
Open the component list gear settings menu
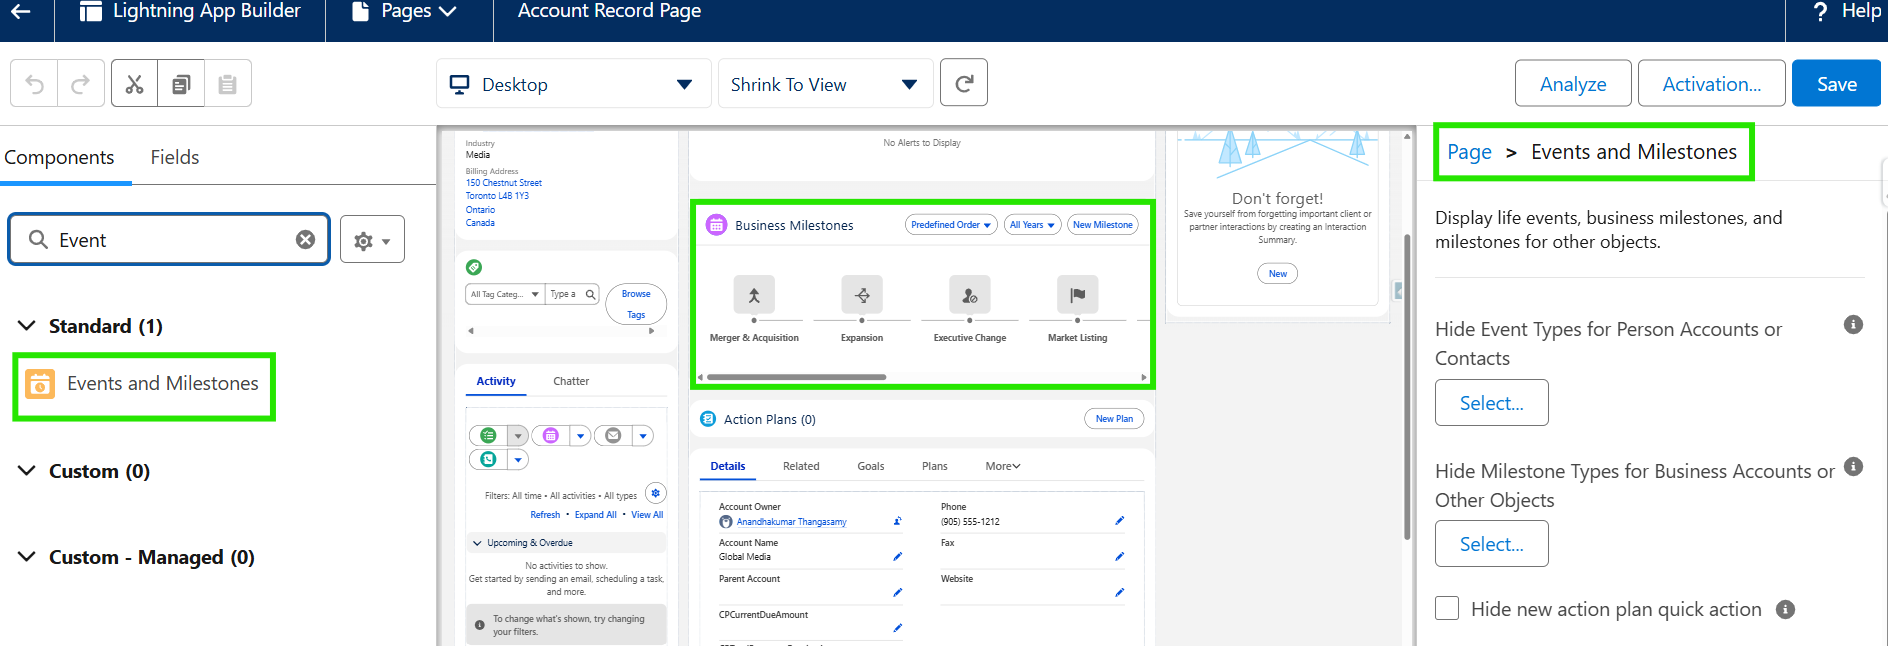coord(372,240)
